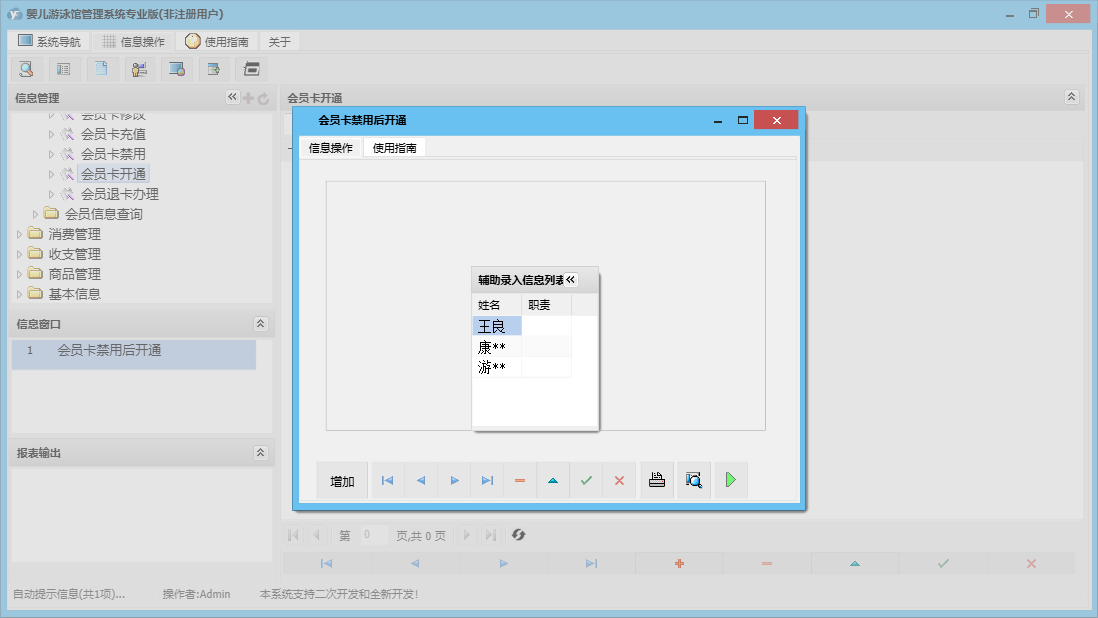Collapse the 信息管理 panel with the double chevron

click(x=232, y=97)
